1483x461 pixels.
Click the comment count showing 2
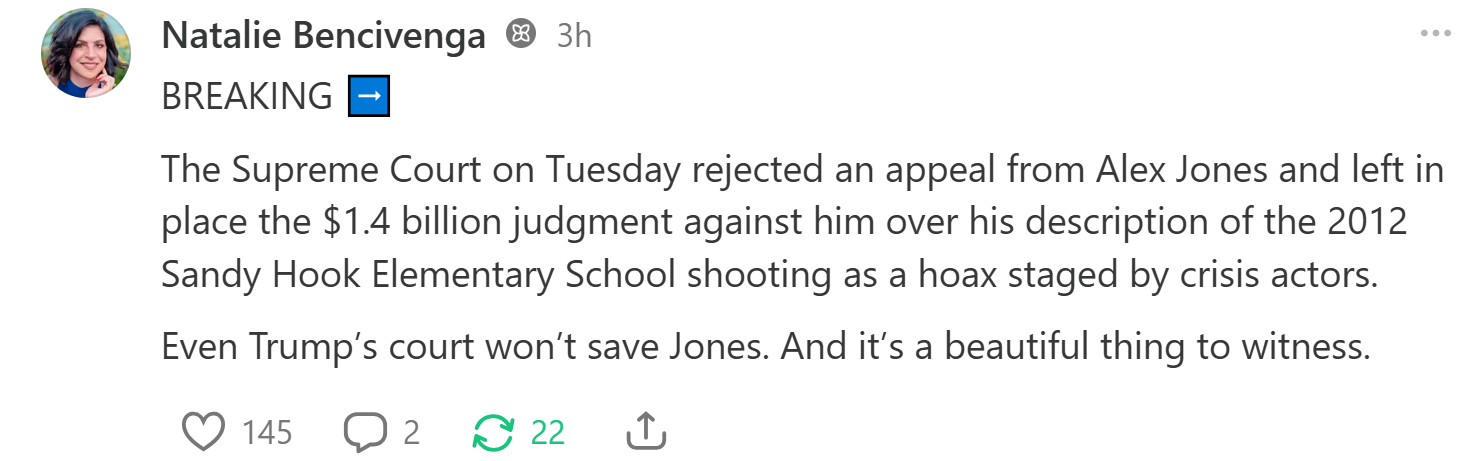[x=411, y=433]
